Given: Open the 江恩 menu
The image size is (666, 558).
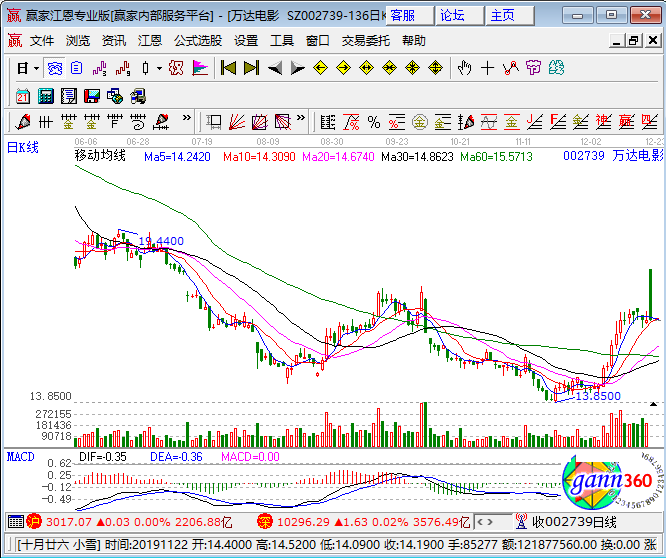Looking at the screenshot, I should pos(150,41).
